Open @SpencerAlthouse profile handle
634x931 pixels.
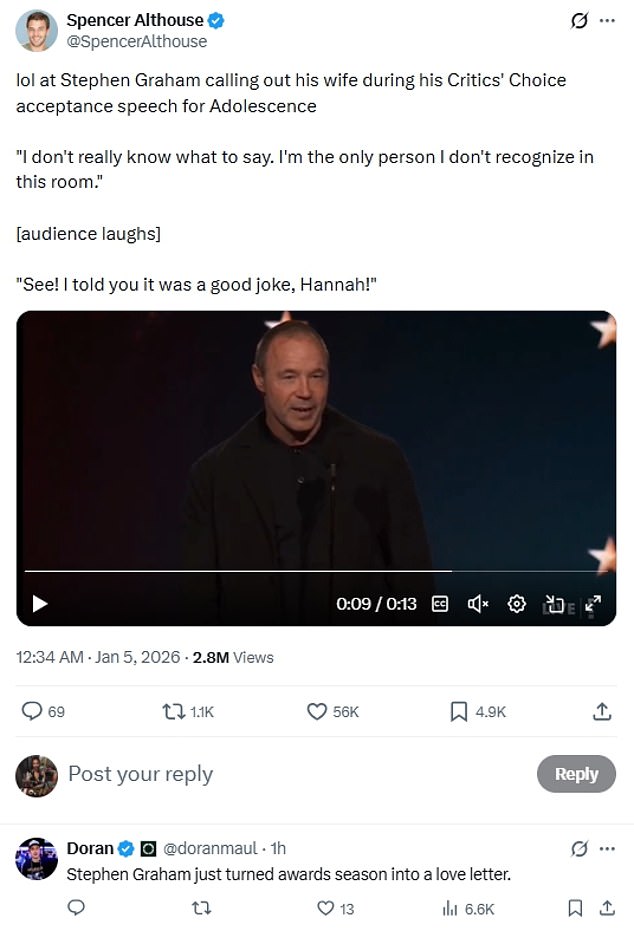136,41
